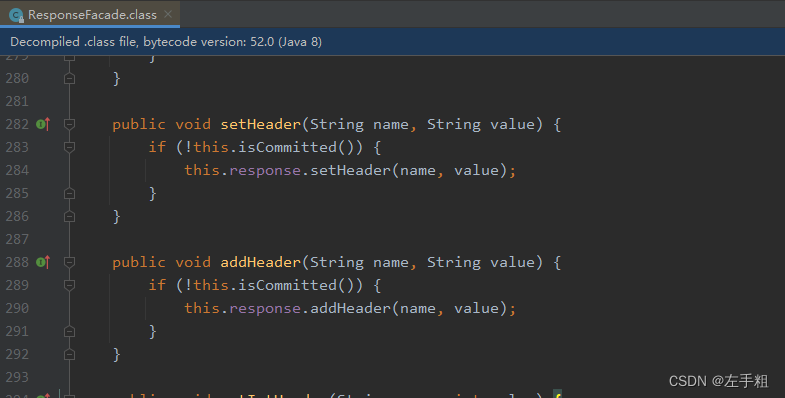
Task: Click line number 282 in the gutter
Action: (18, 124)
